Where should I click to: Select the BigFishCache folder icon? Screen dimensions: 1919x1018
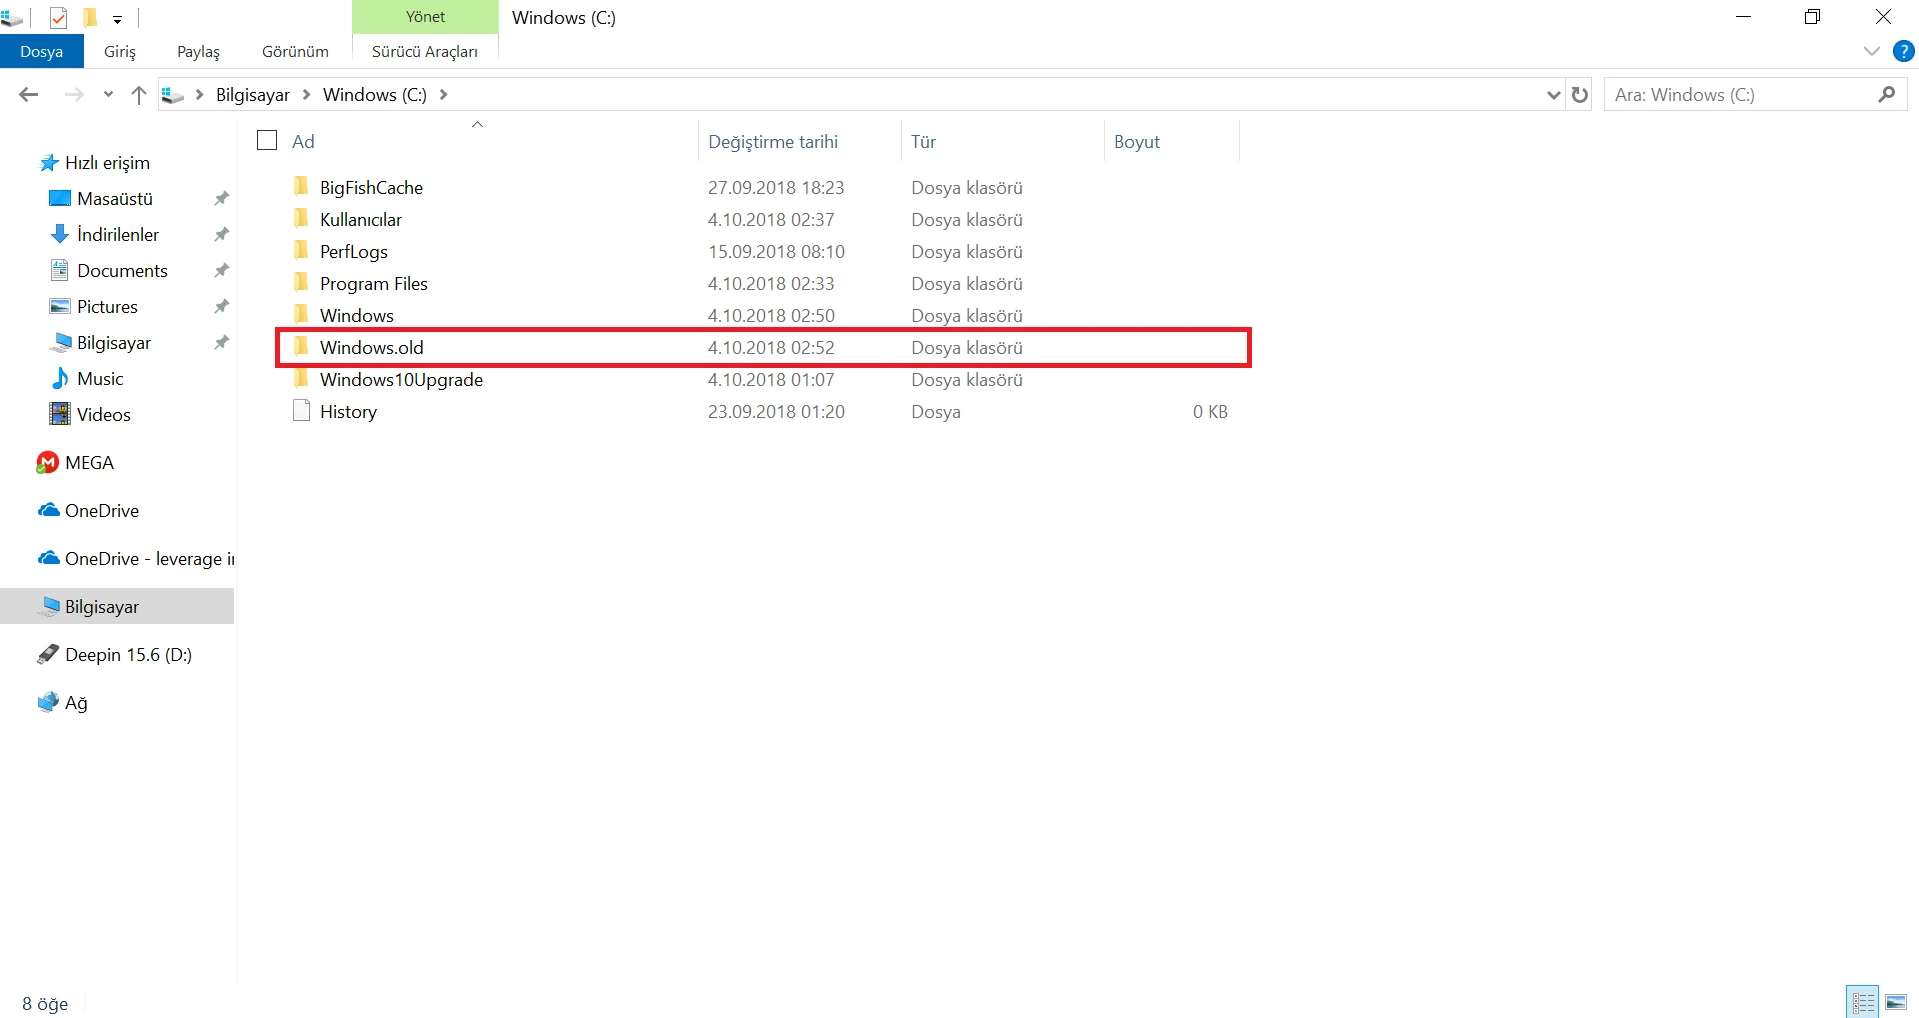pos(301,186)
